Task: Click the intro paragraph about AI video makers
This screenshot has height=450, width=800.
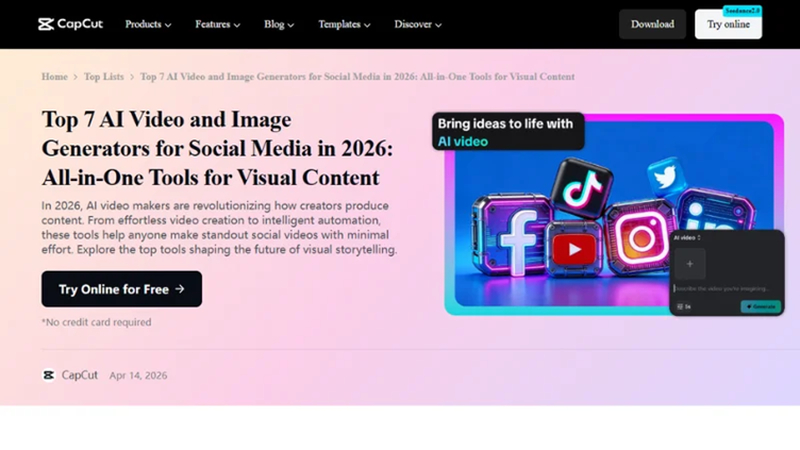Action: (219, 228)
